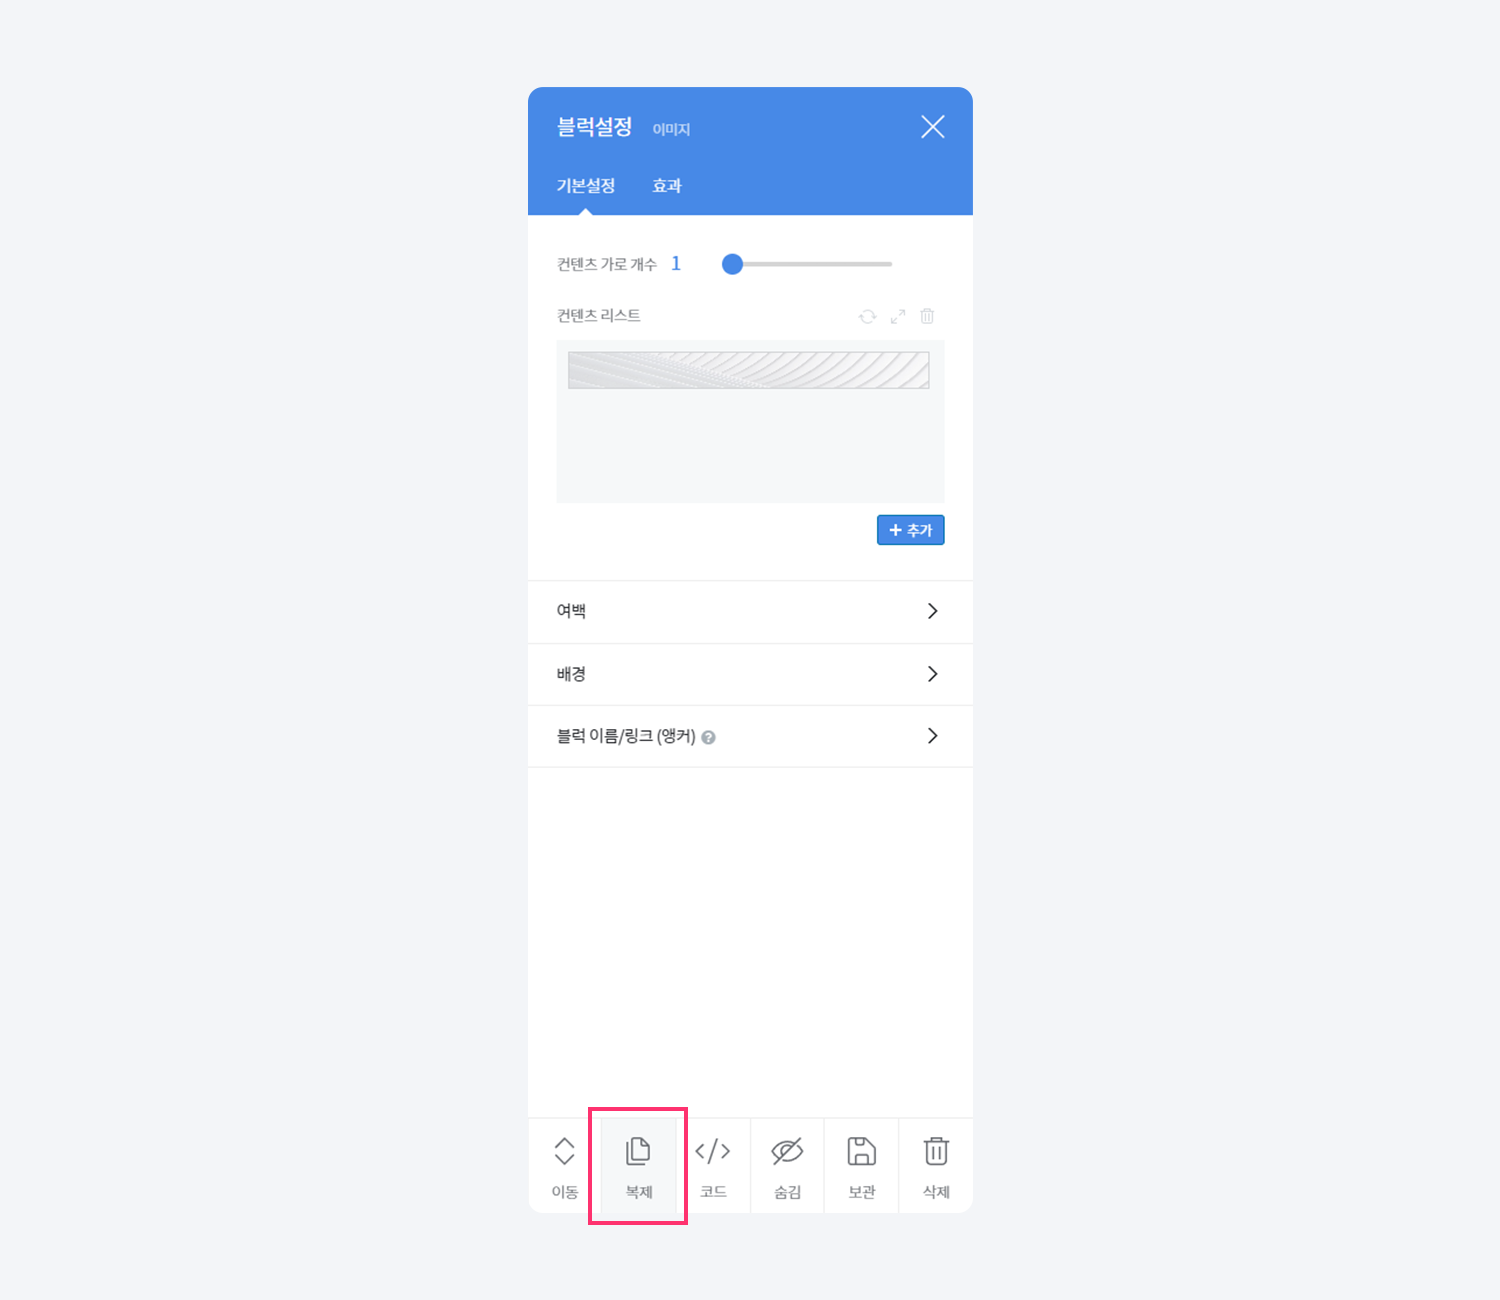Close the 블럭설정 panel with X
Image resolution: width=1500 pixels, height=1300 pixels.
(932, 127)
